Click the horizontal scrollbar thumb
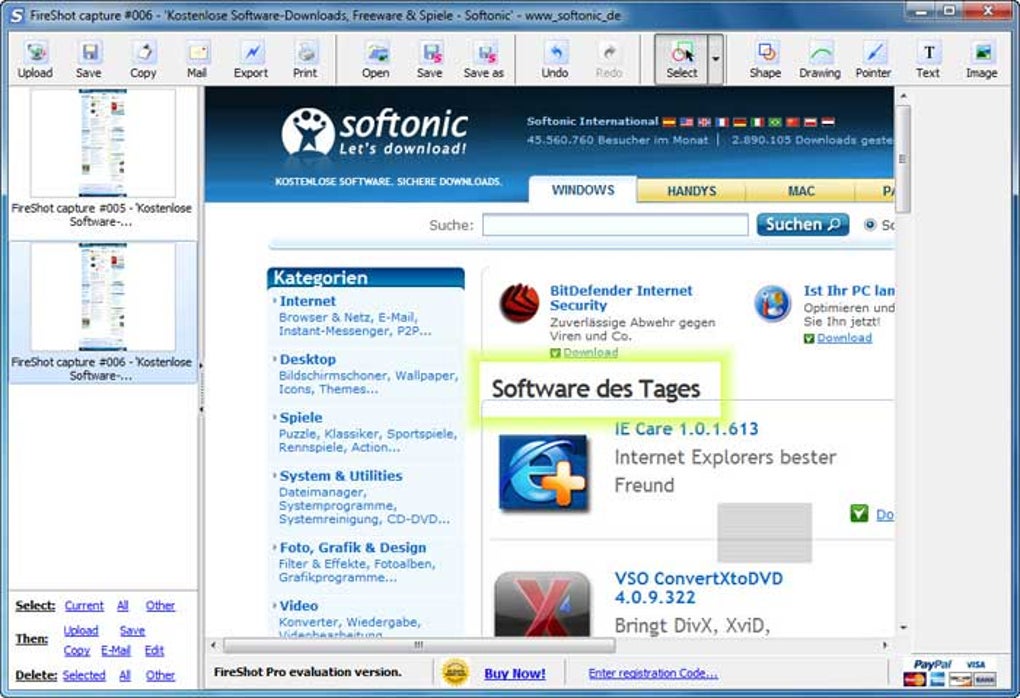 pyautogui.click(x=419, y=645)
